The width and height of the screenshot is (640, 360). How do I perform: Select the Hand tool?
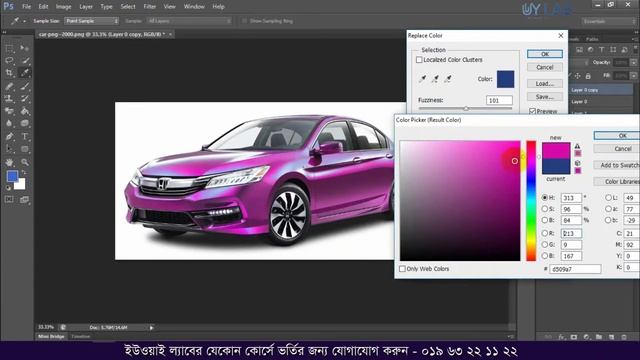coord(9,162)
